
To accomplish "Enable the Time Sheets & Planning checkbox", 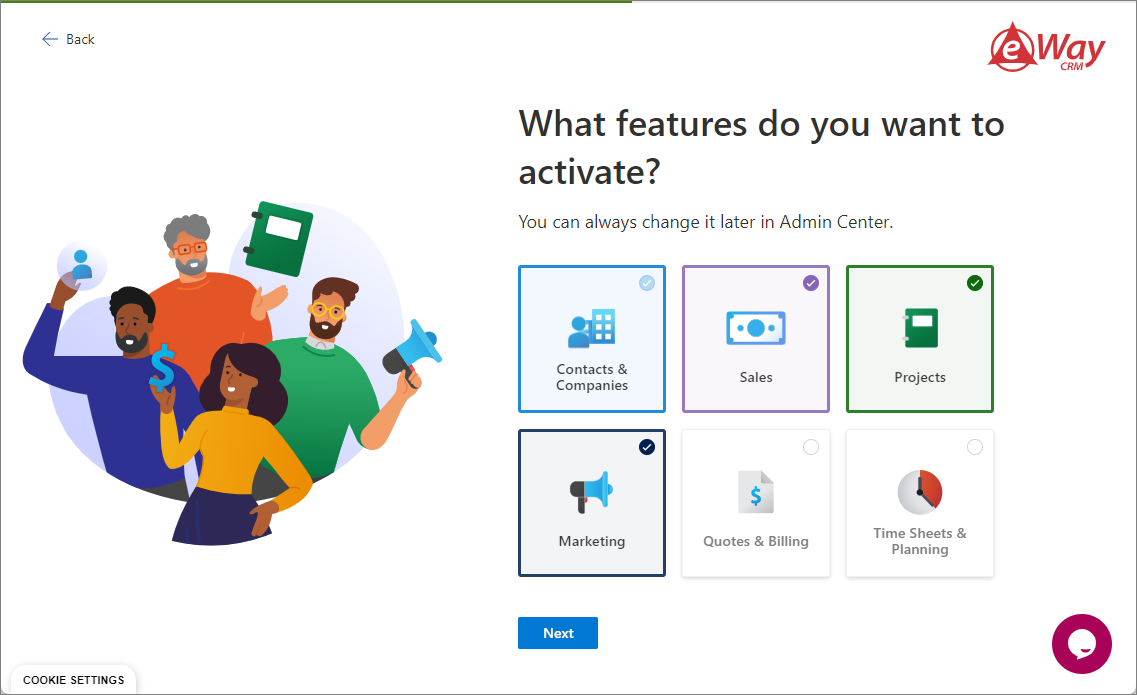I will [975, 447].
